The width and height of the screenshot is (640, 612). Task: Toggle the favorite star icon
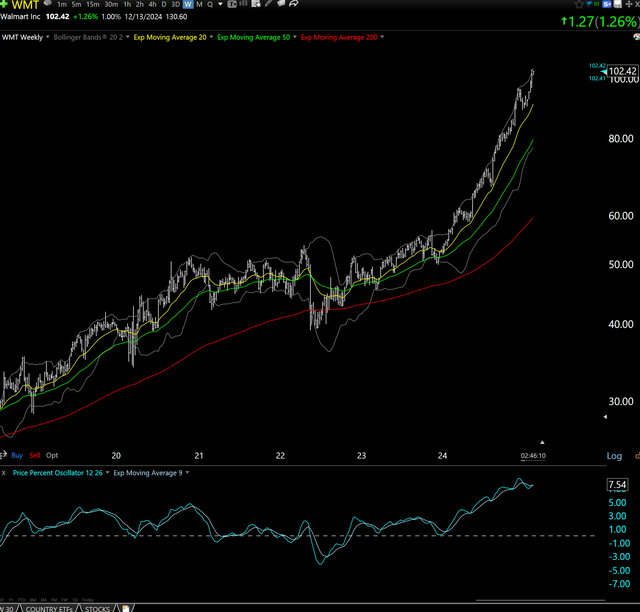[x=579, y=4]
